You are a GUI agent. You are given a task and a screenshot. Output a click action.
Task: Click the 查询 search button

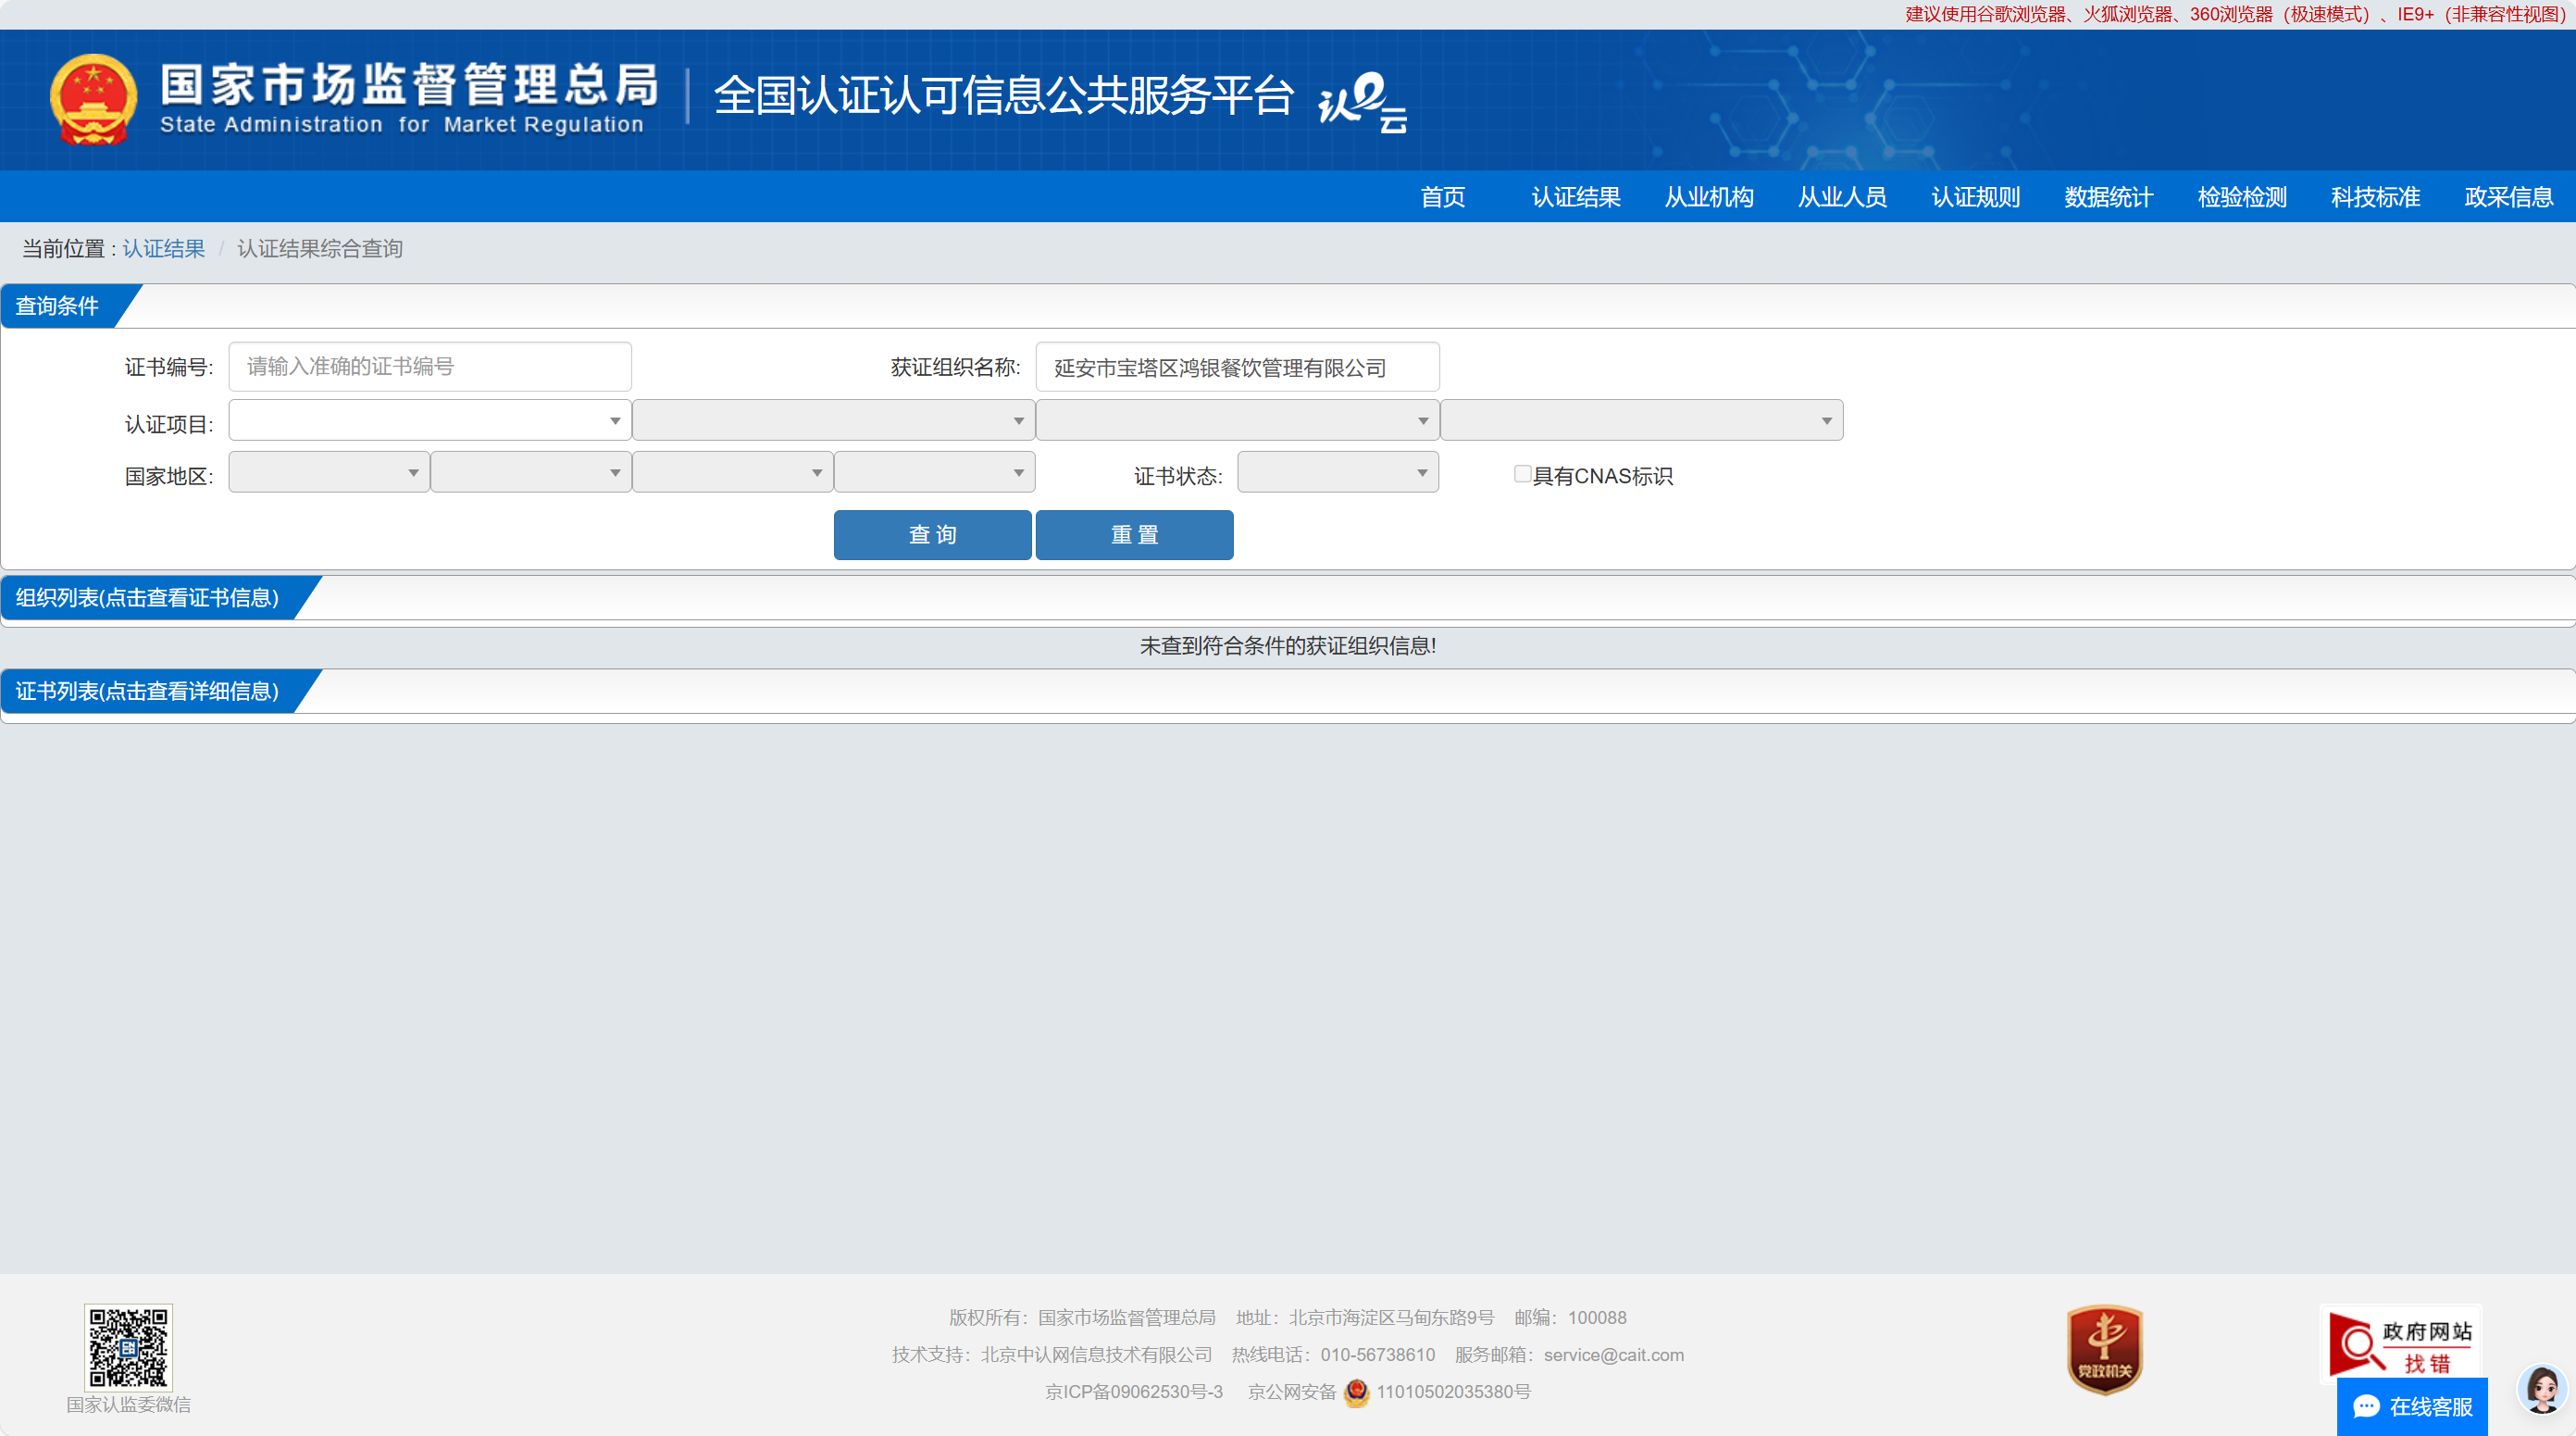tap(932, 535)
